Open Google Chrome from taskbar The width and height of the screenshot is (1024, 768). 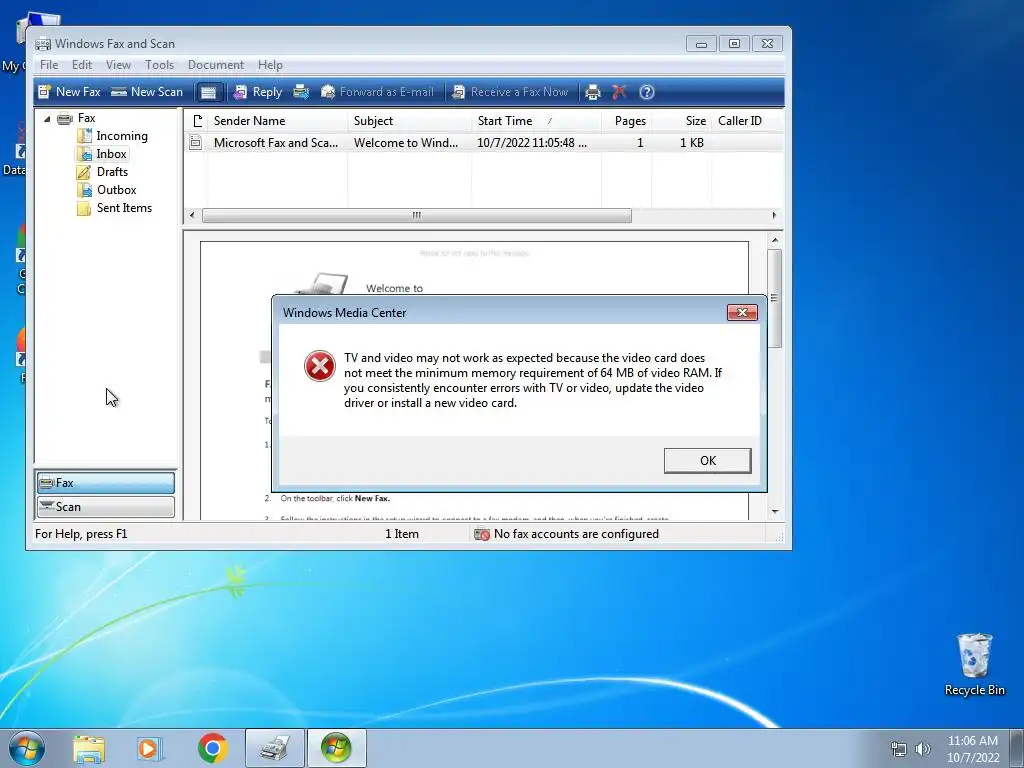pyautogui.click(x=212, y=748)
